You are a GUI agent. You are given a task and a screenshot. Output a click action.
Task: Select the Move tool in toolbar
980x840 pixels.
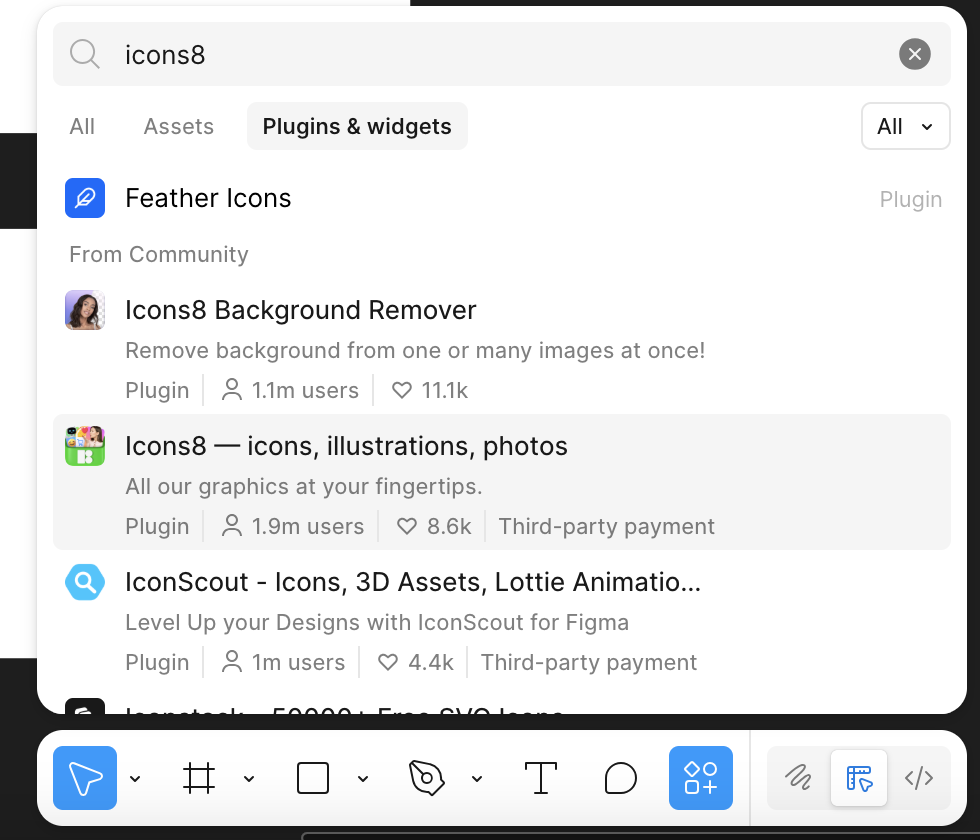coord(85,778)
